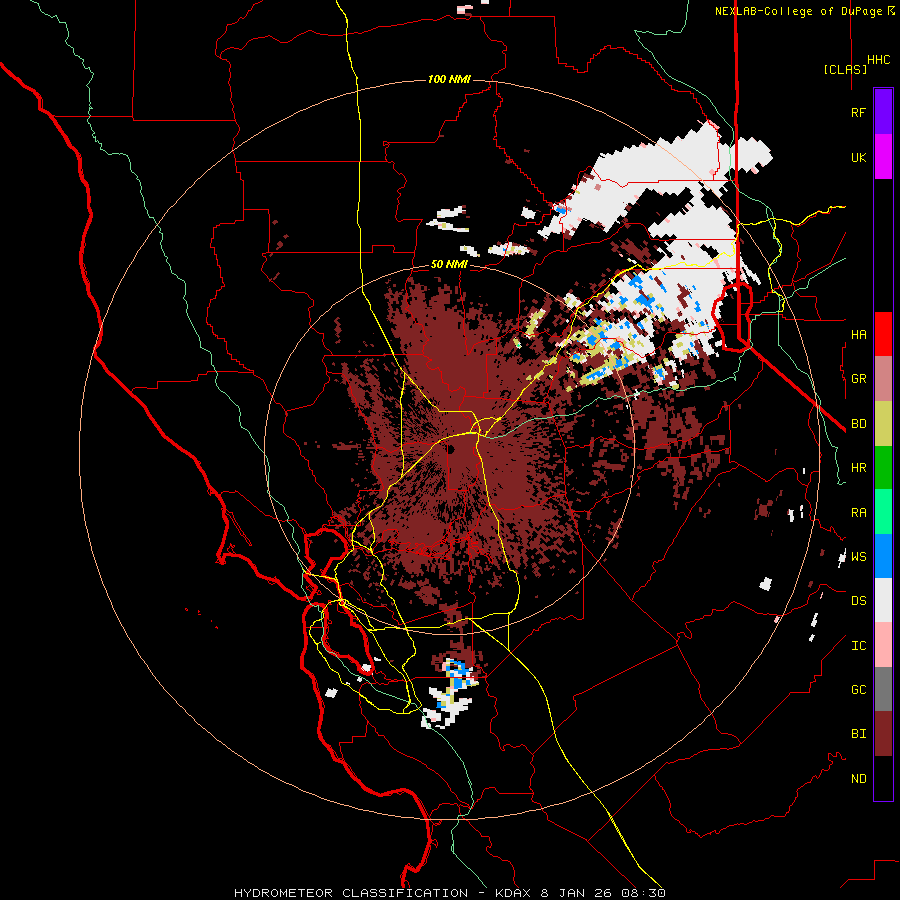Click the HA red legend swatch
900x900 pixels.
[883, 334]
